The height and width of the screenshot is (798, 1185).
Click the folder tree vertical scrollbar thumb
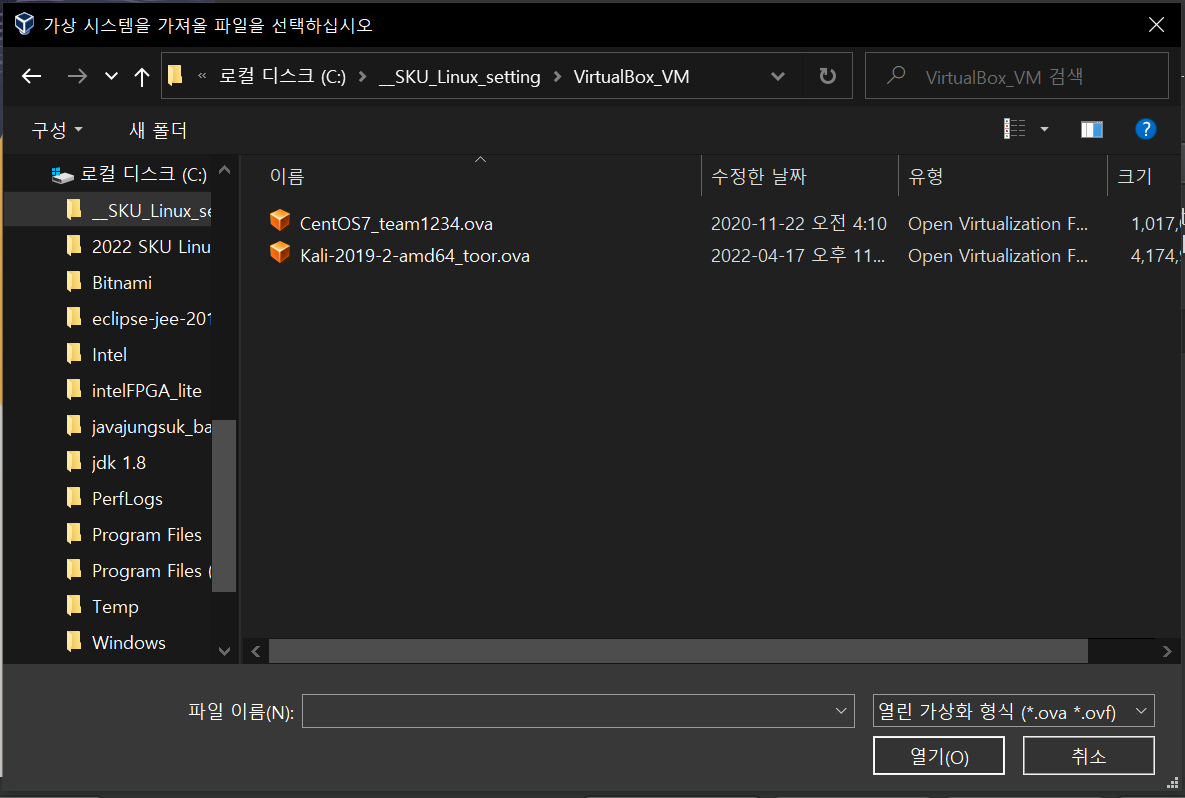point(224,506)
